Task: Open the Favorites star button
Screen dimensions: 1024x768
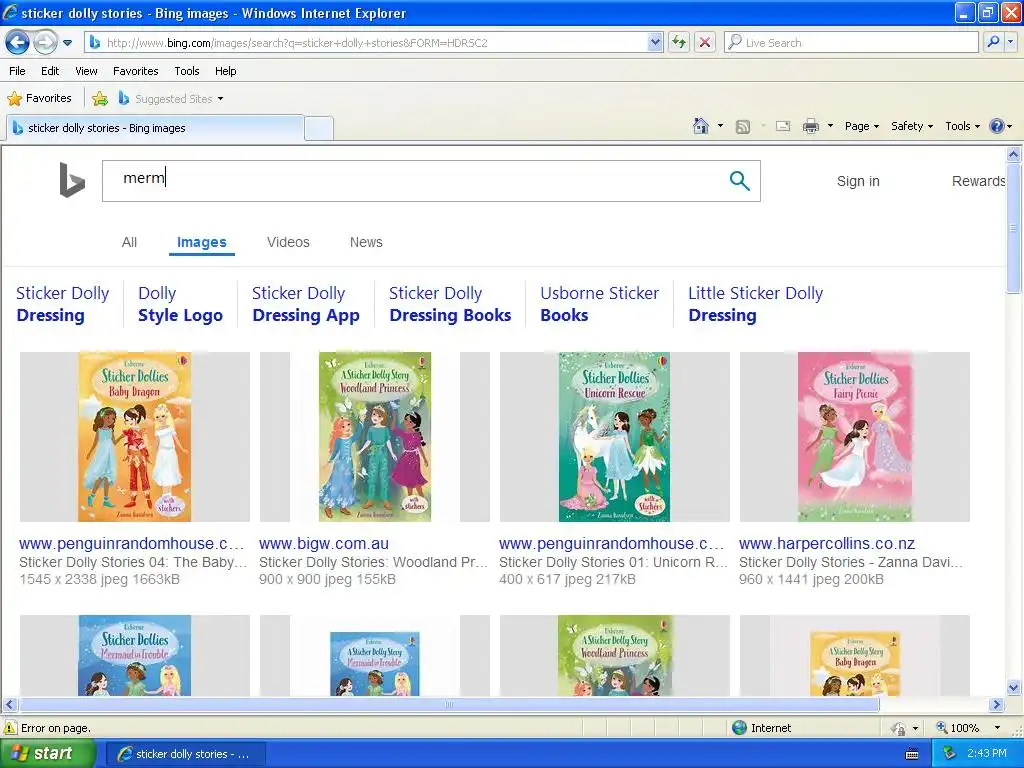Action: (39, 99)
